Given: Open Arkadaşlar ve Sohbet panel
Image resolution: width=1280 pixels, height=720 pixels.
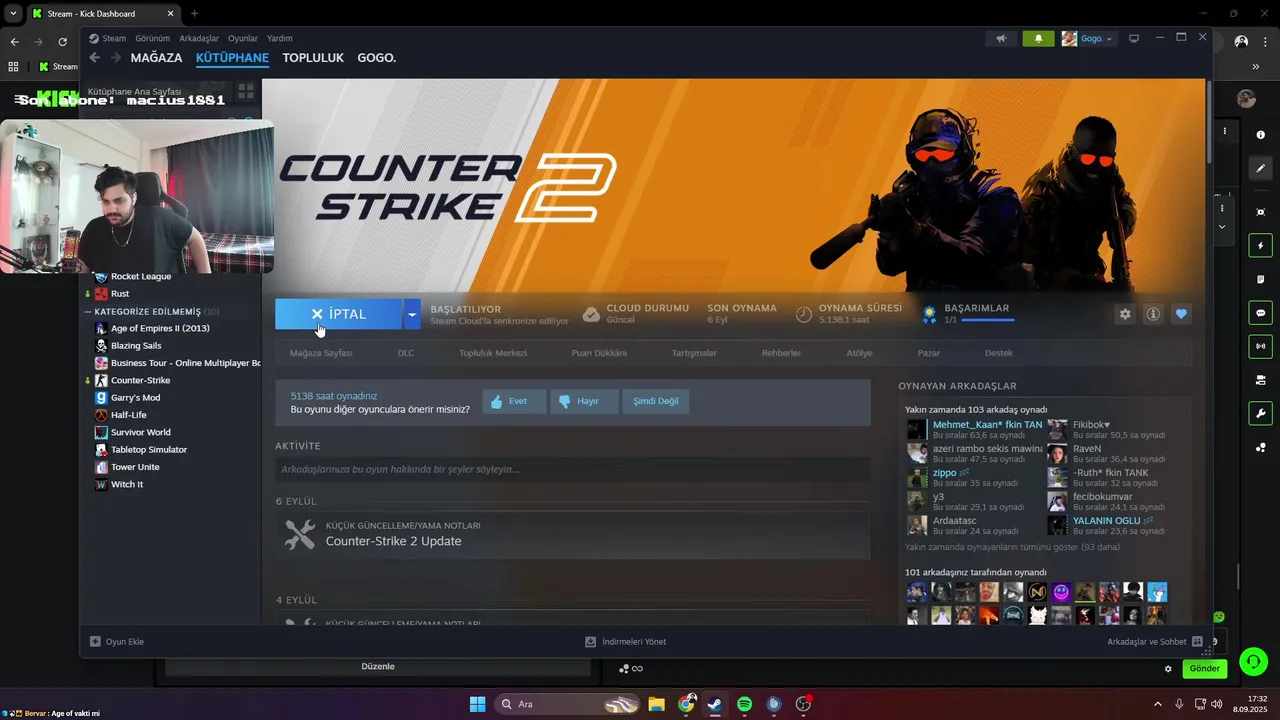Looking at the screenshot, I should click(x=1154, y=642).
